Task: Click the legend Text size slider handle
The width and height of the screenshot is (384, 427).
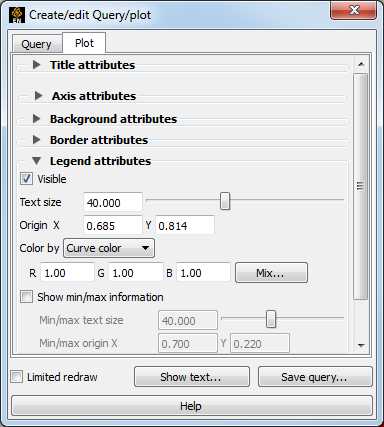Action: [x=225, y=201]
